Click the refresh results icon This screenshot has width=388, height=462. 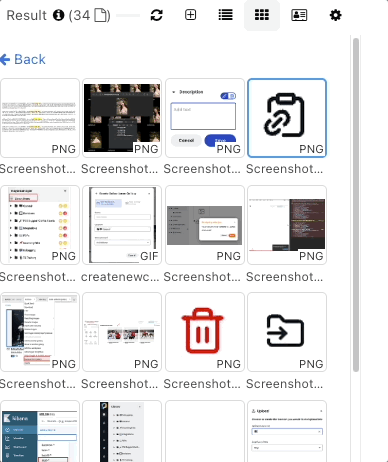point(156,15)
